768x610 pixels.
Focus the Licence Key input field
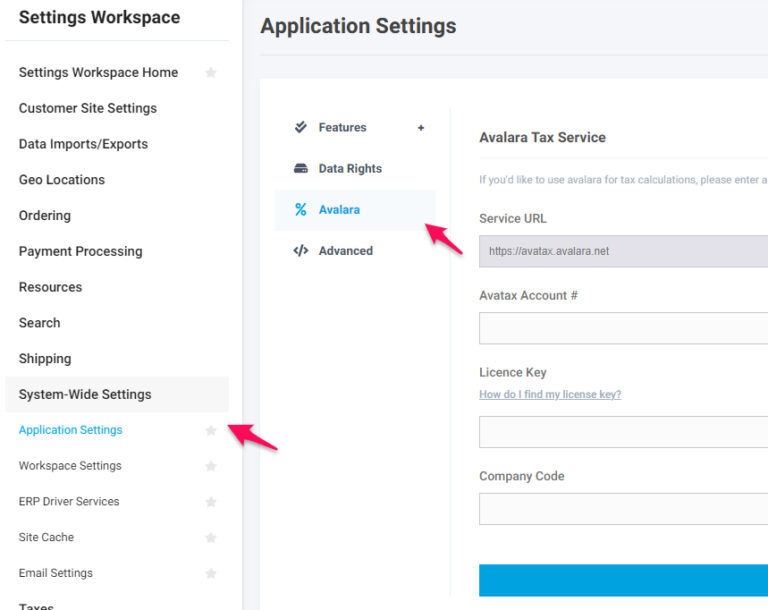click(624, 432)
